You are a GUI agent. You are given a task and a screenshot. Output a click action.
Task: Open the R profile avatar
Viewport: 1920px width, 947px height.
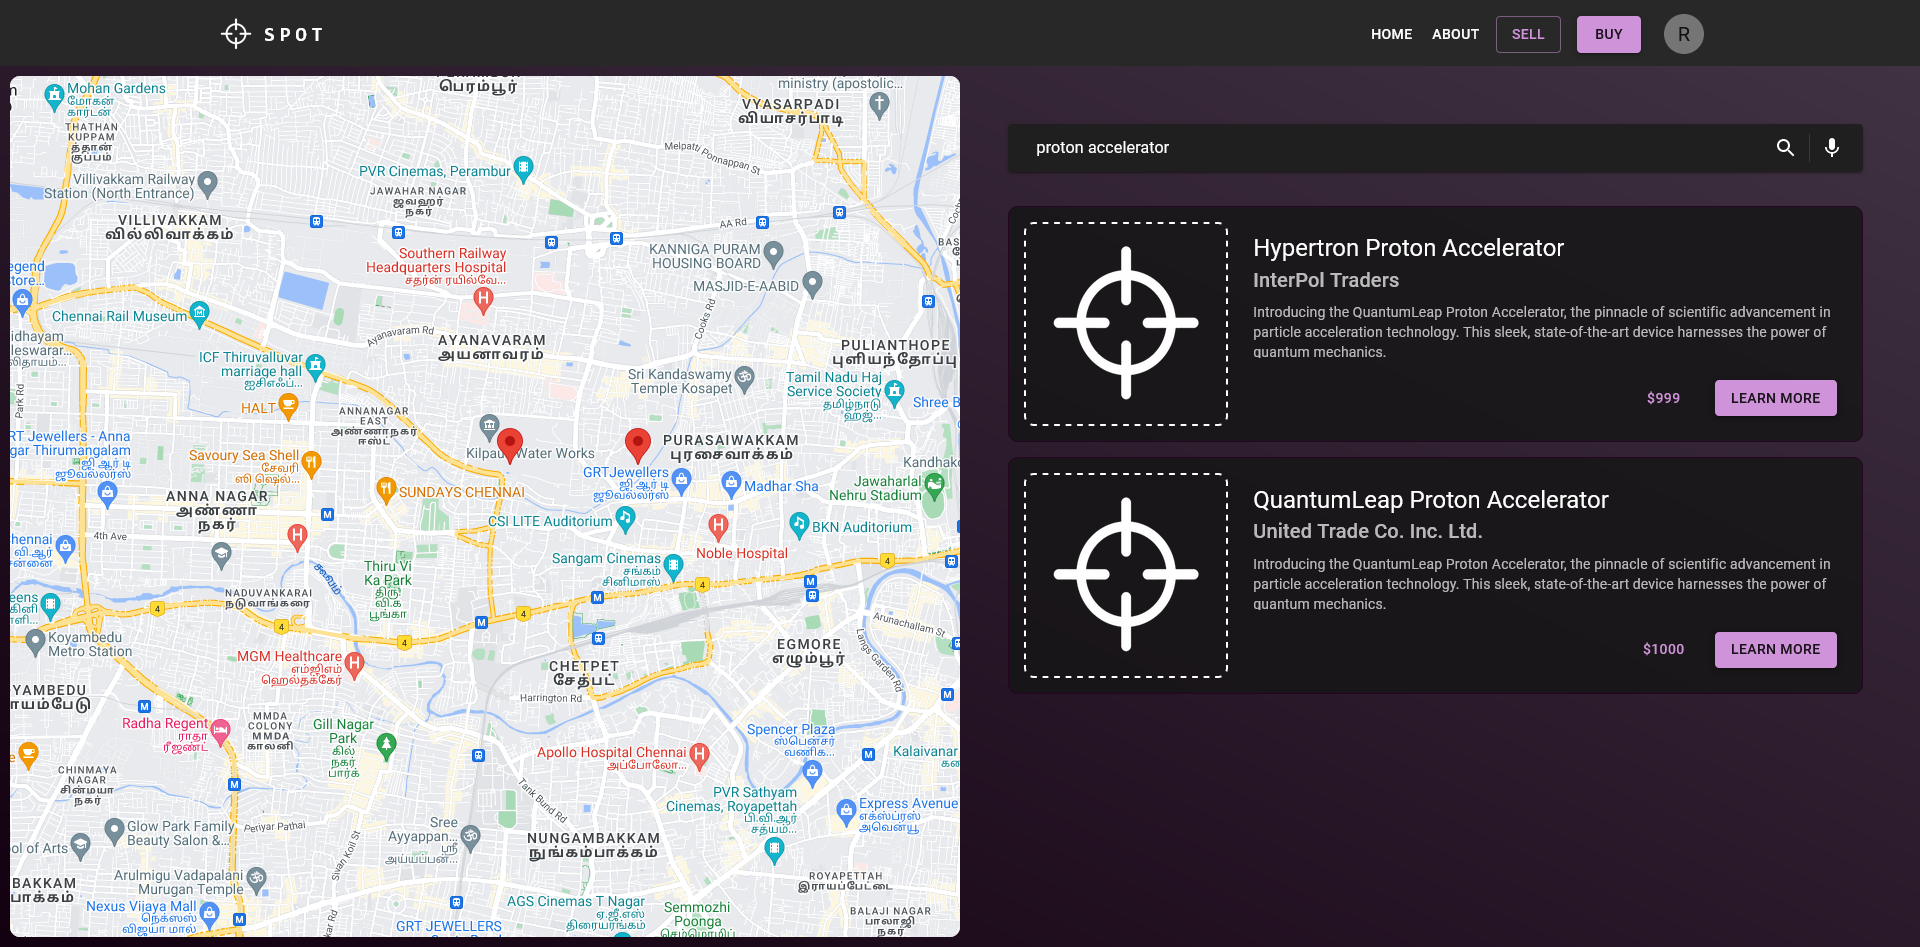coord(1683,33)
